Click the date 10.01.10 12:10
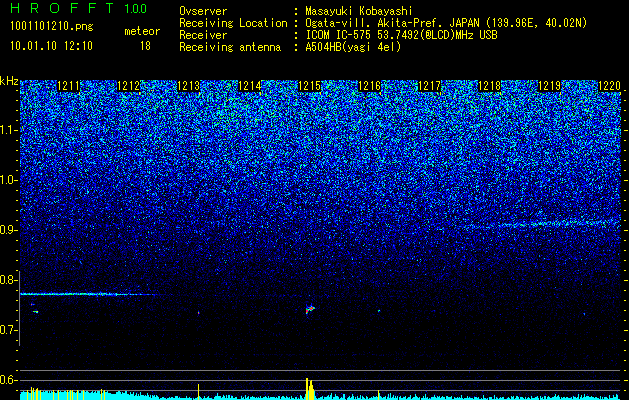Viewport: 629px width, 400px height. click(51, 46)
